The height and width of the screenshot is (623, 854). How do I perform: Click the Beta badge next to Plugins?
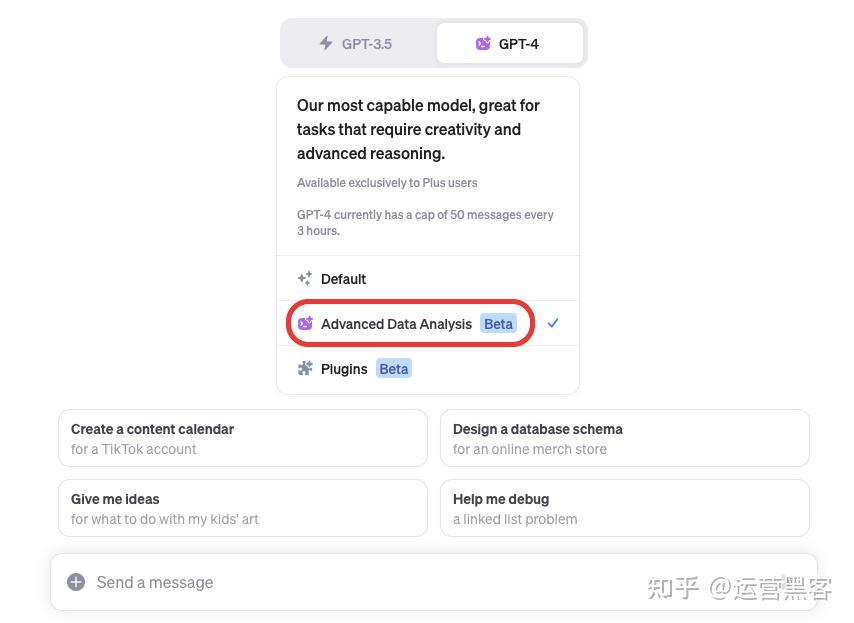394,369
